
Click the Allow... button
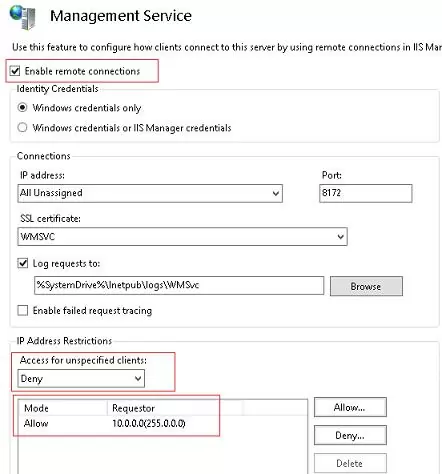point(350,407)
